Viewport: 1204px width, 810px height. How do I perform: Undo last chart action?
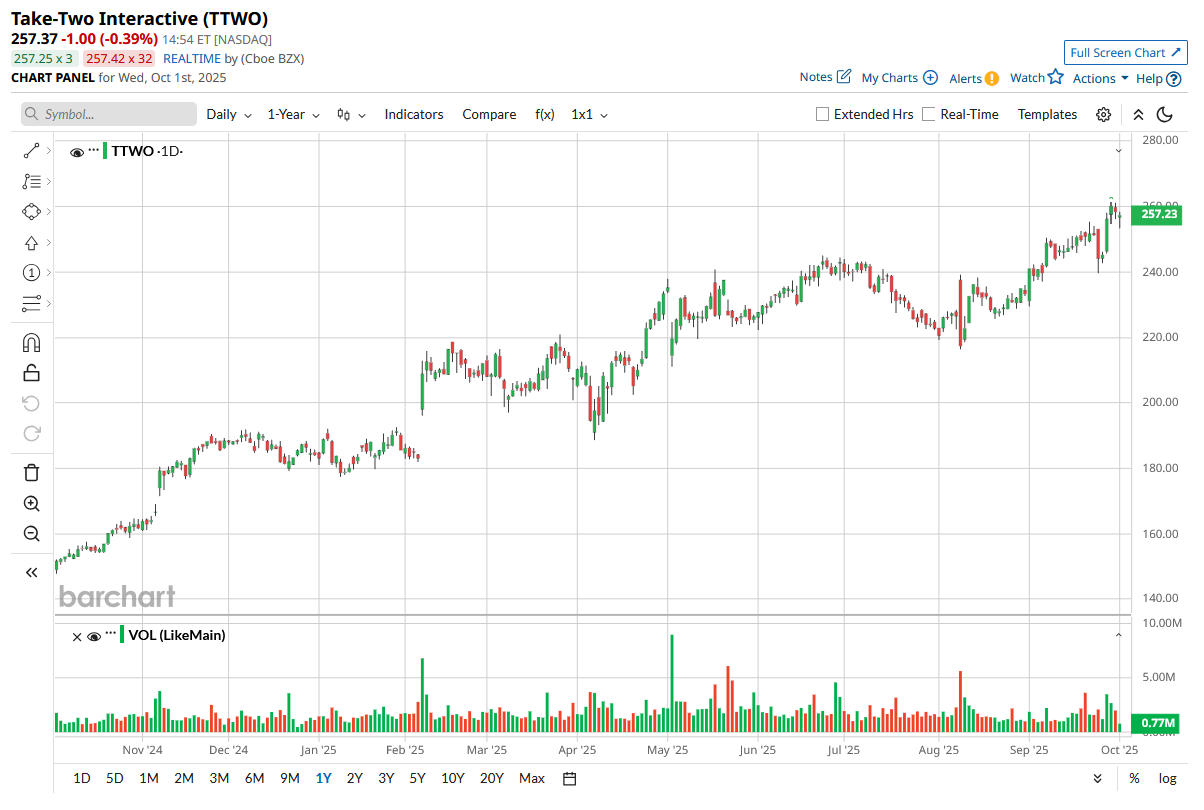click(31, 403)
